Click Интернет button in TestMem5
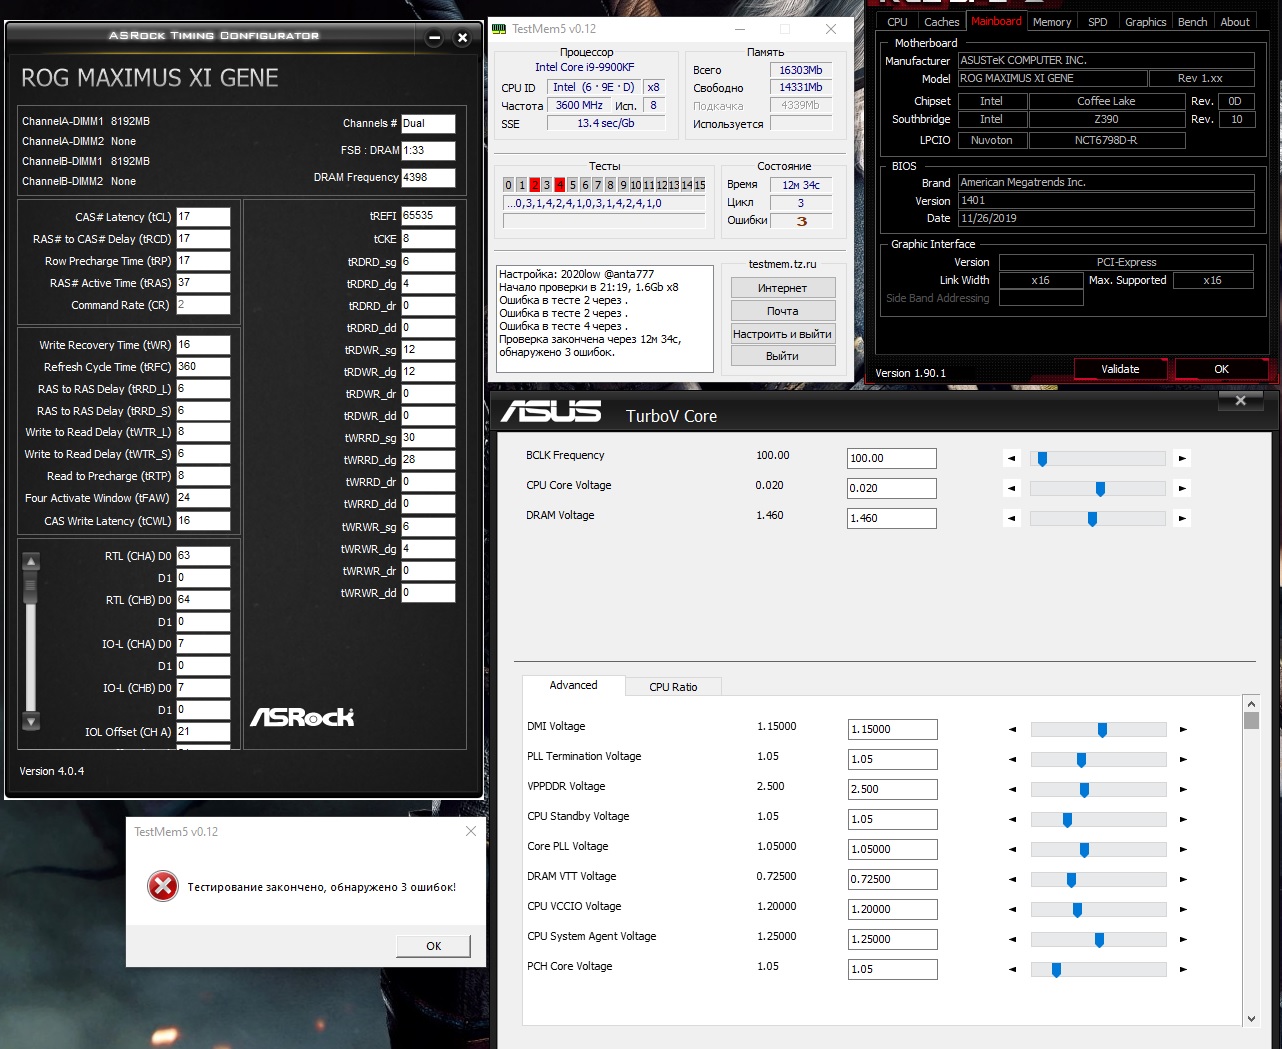 (782, 288)
